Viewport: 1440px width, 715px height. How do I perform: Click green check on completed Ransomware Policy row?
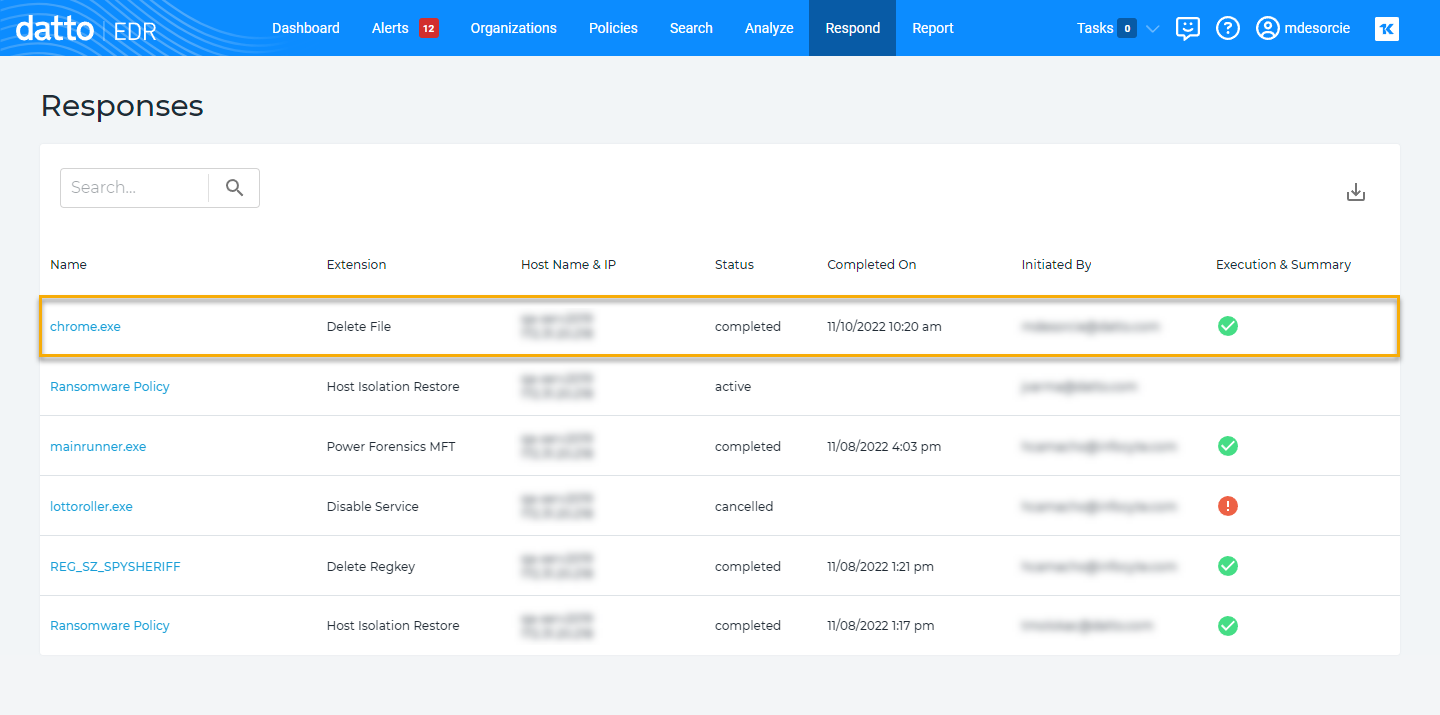[1228, 626]
